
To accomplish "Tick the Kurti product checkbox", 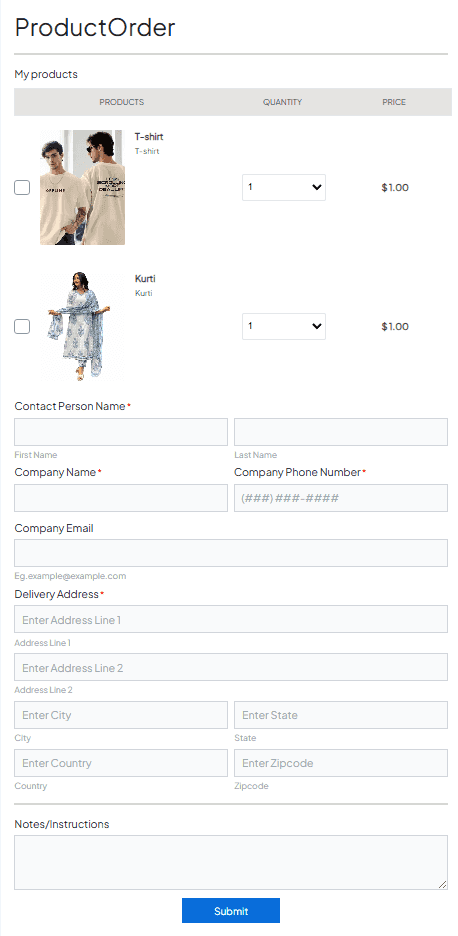I will point(22,327).
